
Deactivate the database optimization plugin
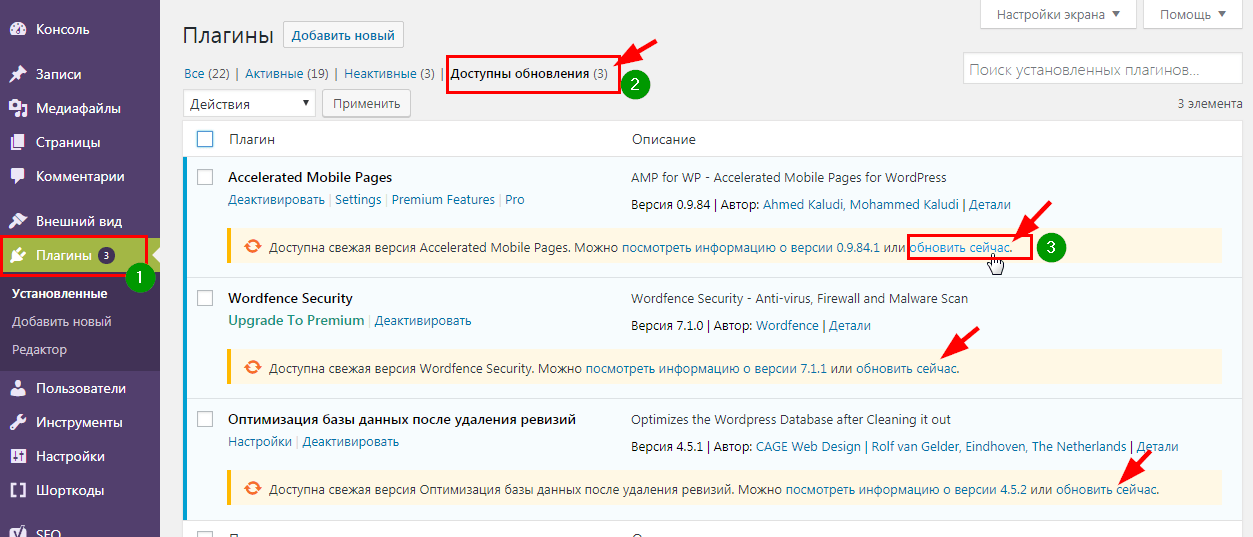click(x=351, y=442)
